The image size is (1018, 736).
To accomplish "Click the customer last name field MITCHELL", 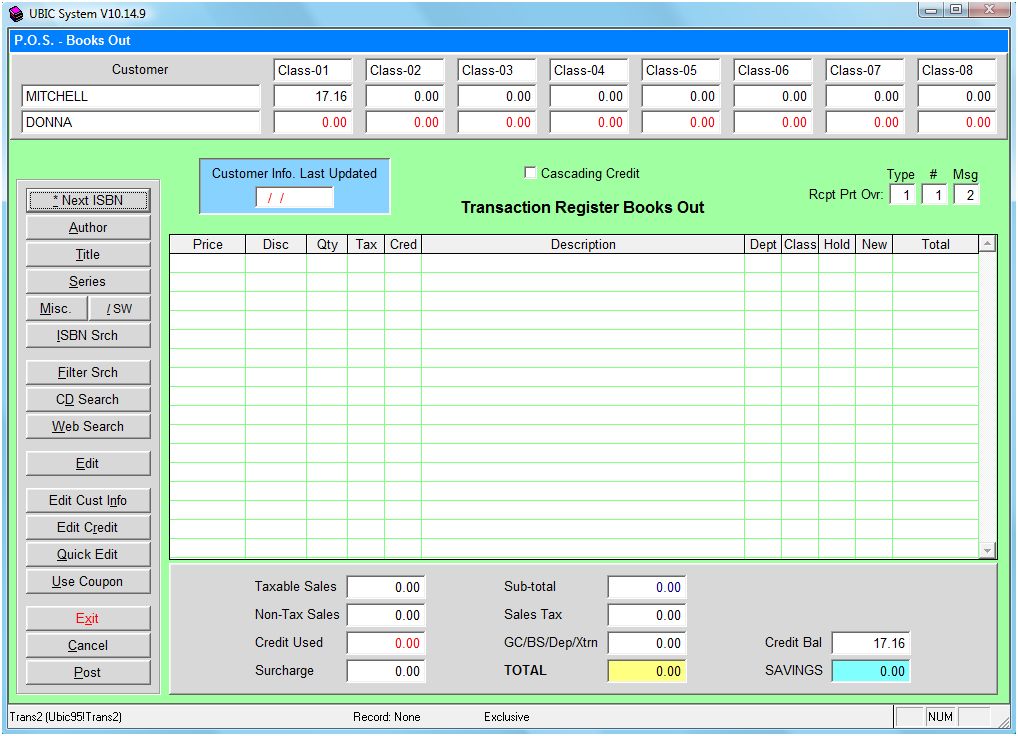I will (141, 96).
